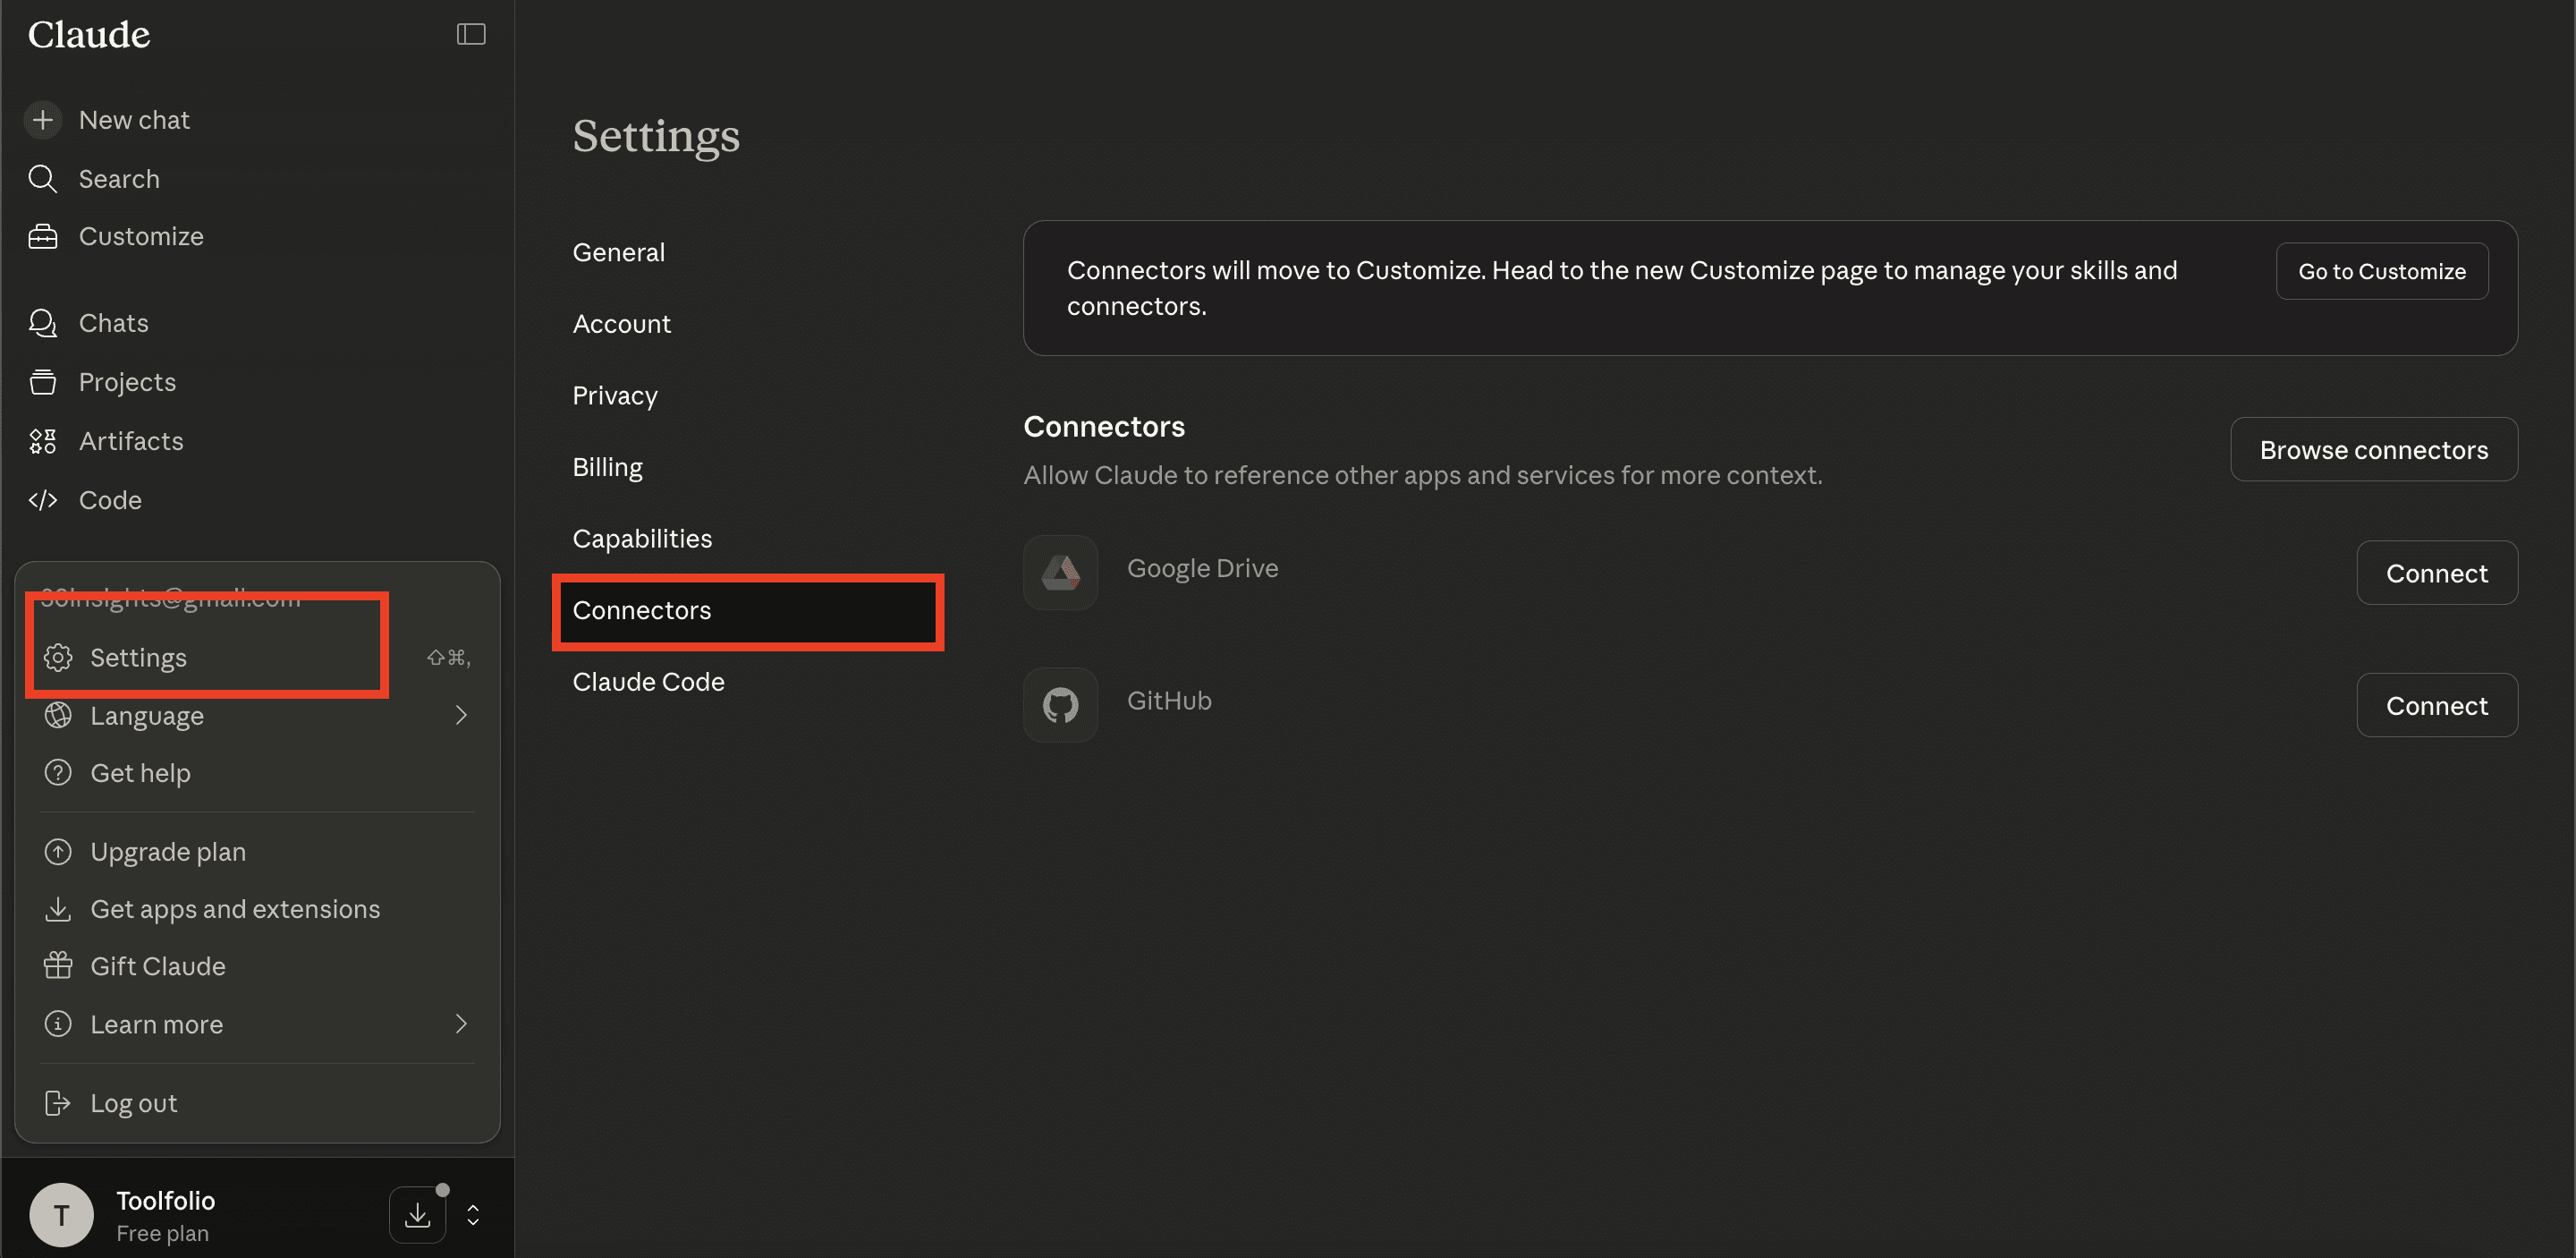Expand the Language submenu
This screenshot has width=2576, height=1258.
[461, 715]
